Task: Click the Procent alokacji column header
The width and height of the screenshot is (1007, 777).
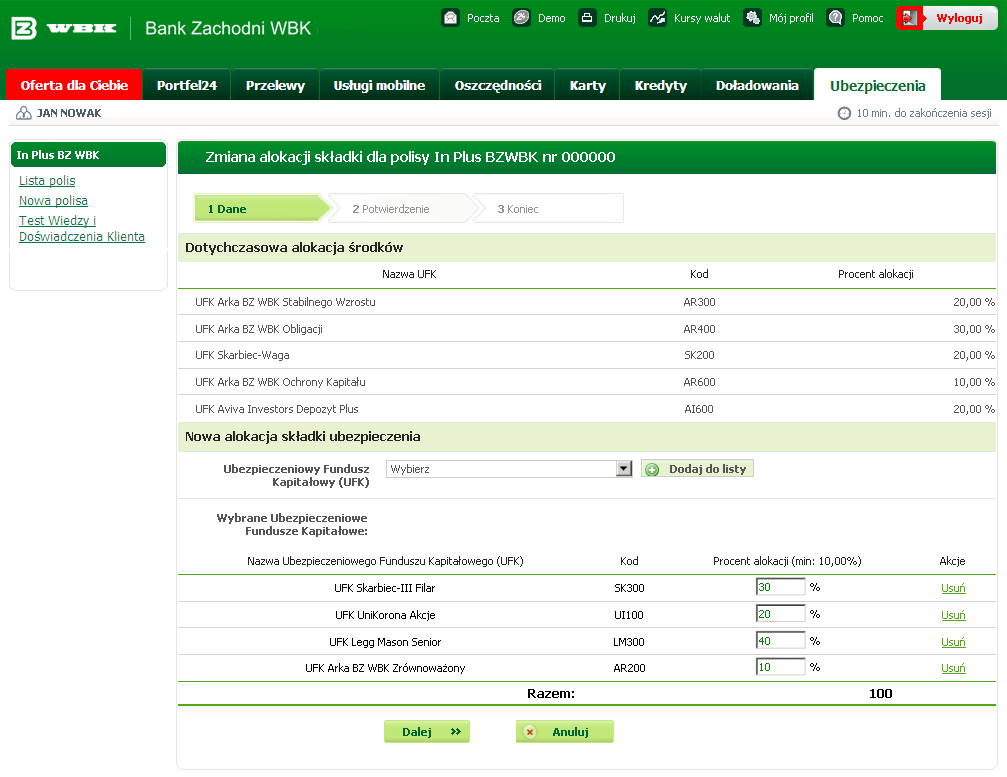Action: coord(875,274)
